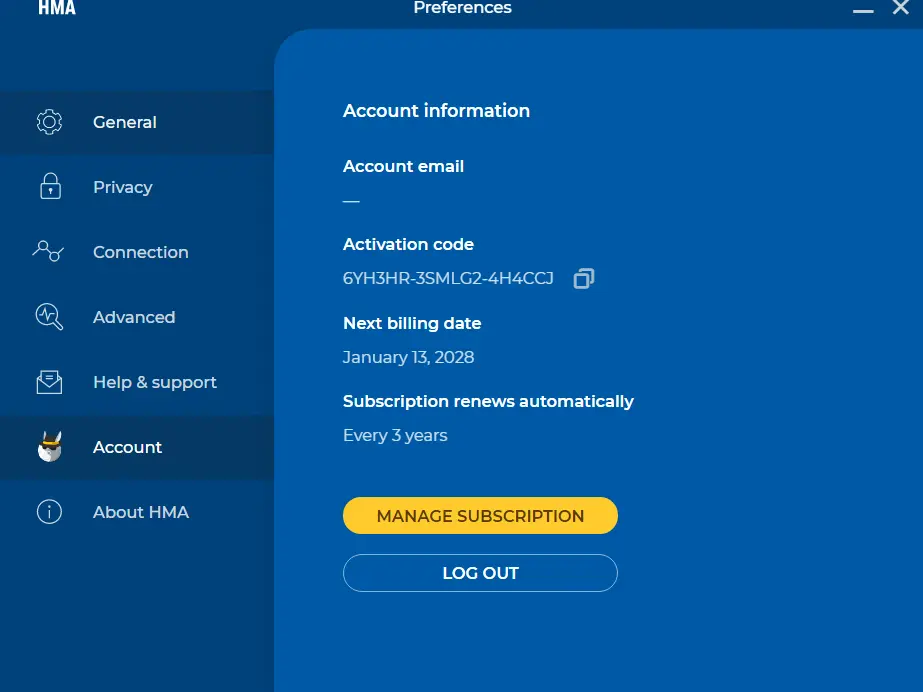Copy the activation code with copy icon
This screenshot has height=692, width=923.
click(584, 278)
